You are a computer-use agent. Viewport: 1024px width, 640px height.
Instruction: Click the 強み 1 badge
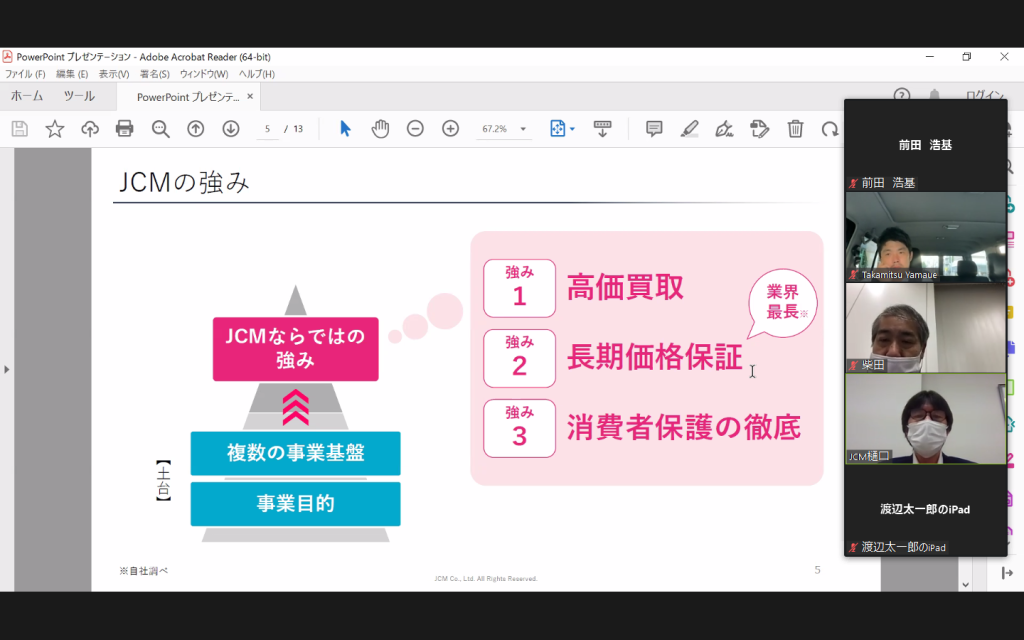[x=519, y=288]
